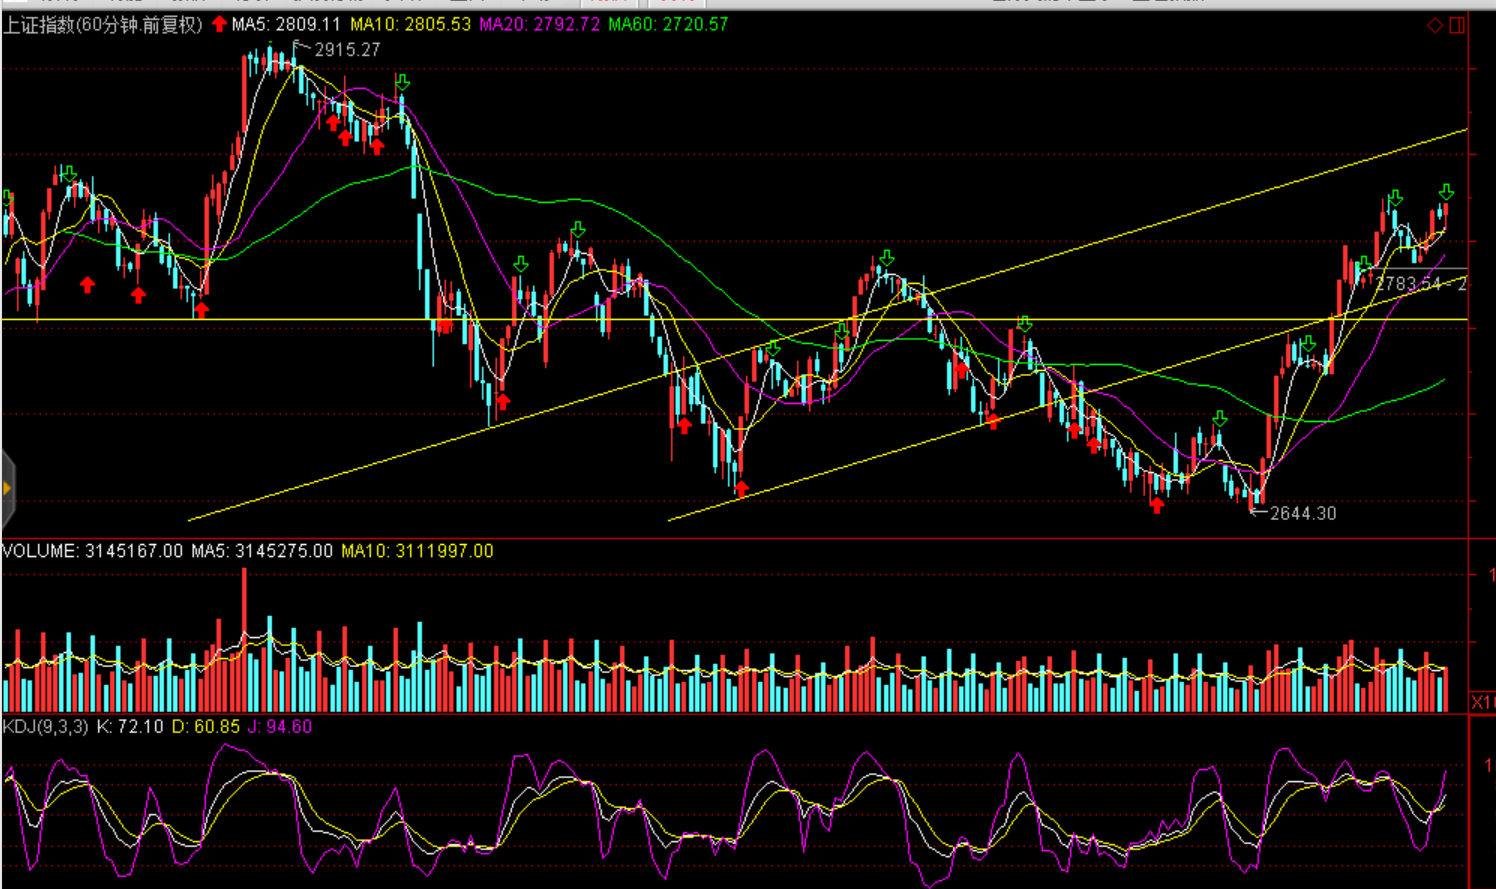Click the green down arrow above the rightmost candle
Viewport: 1496px width, 889px height.
[1446, 192]
